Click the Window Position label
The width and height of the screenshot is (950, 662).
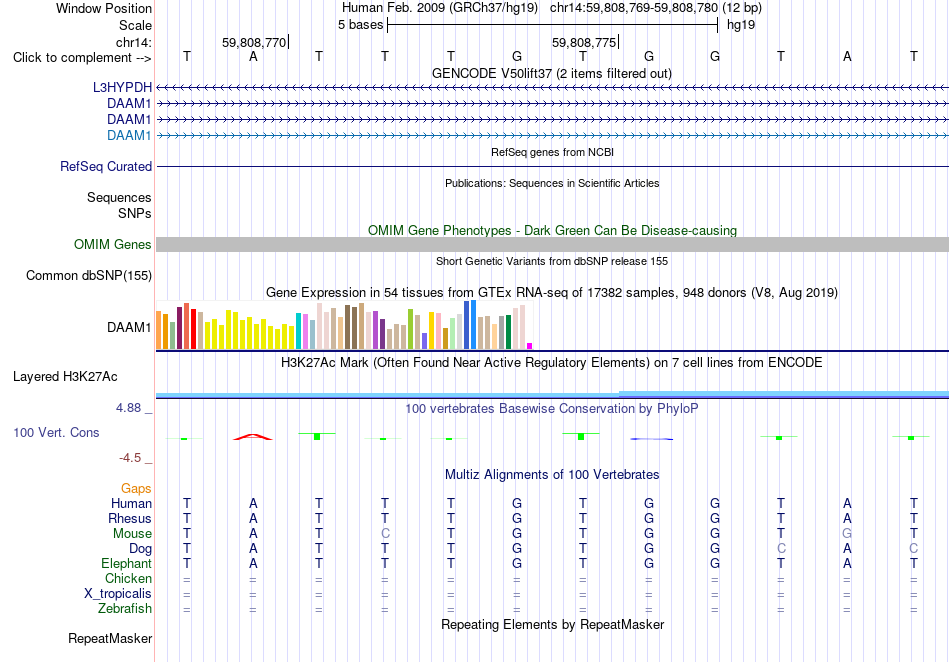click(x=104, y=8)
